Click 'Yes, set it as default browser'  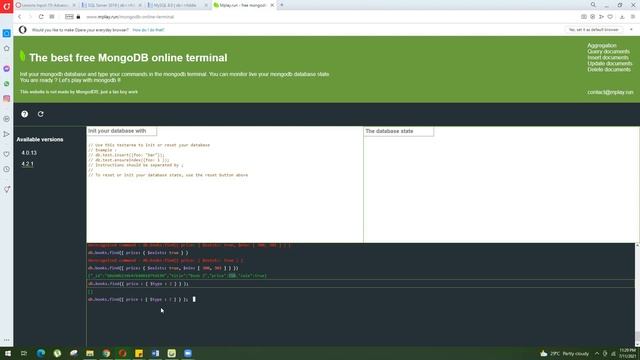click(x=594, y=30)
